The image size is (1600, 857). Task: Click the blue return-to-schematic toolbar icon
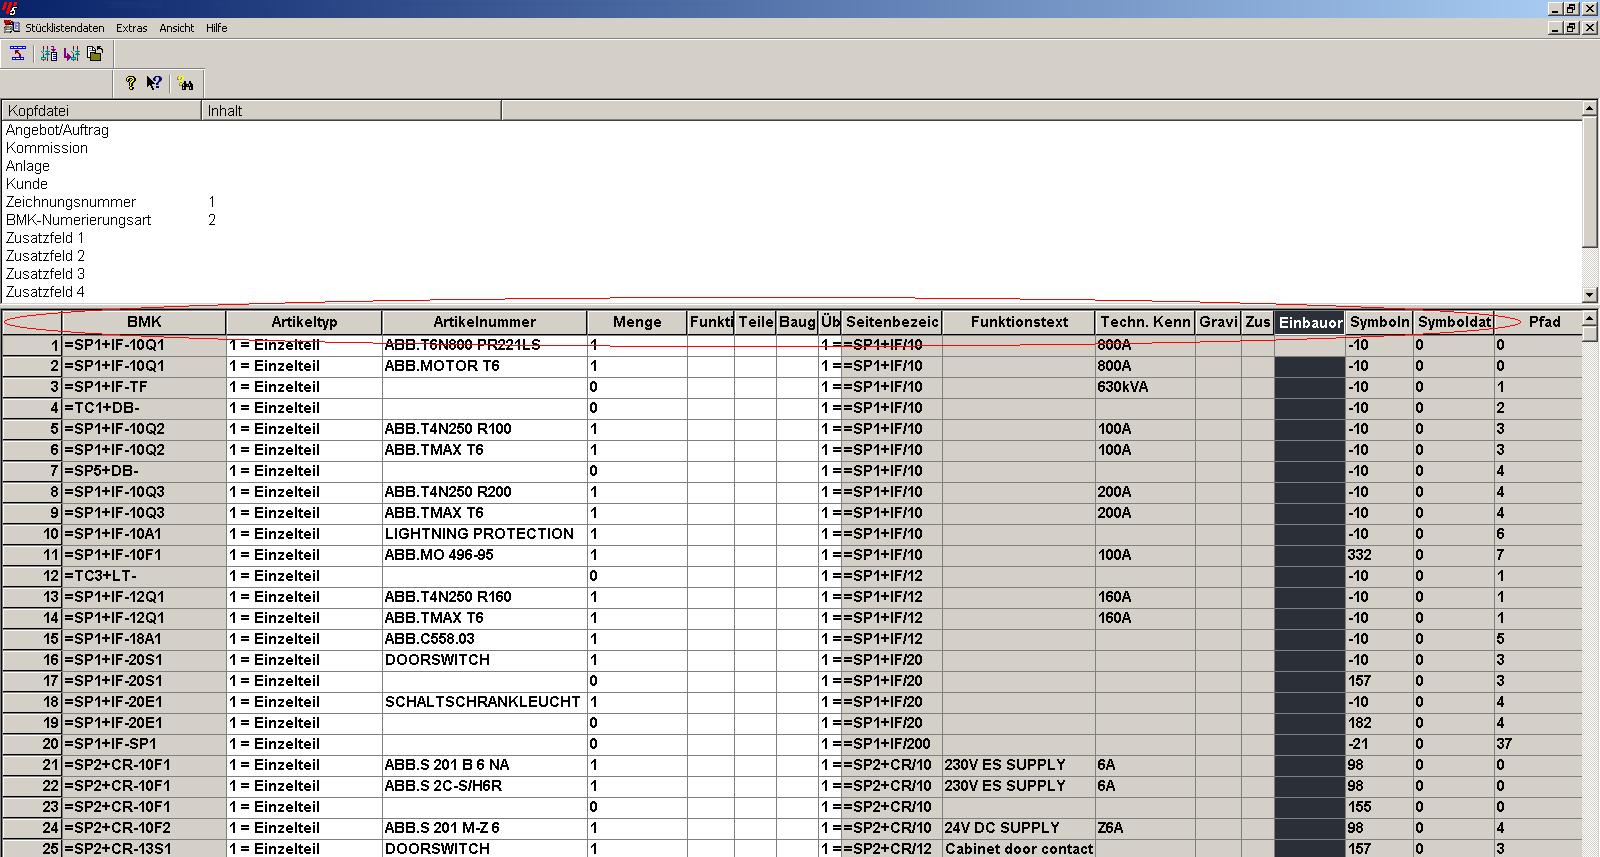(18, 53)
